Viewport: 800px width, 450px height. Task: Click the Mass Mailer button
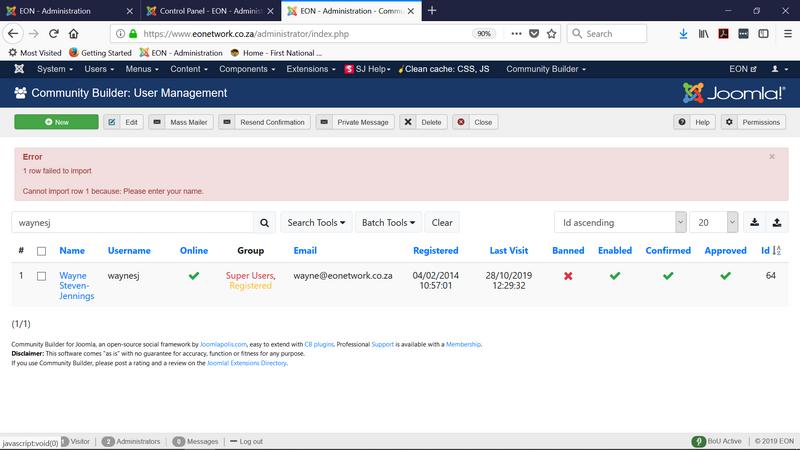click(x=181, y=122)
